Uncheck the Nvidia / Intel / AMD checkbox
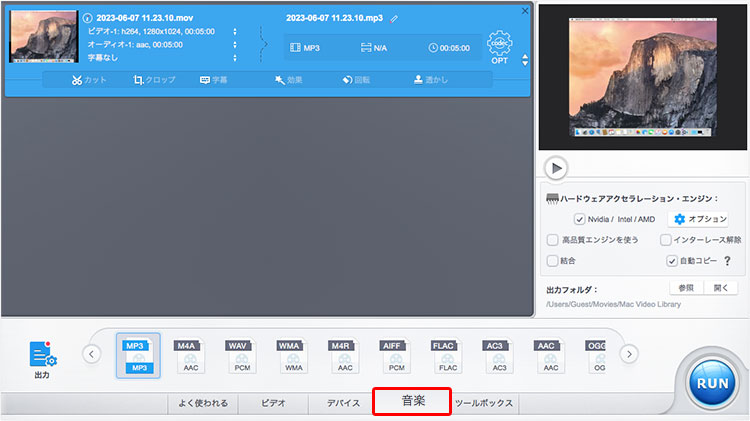 (579, 219)
